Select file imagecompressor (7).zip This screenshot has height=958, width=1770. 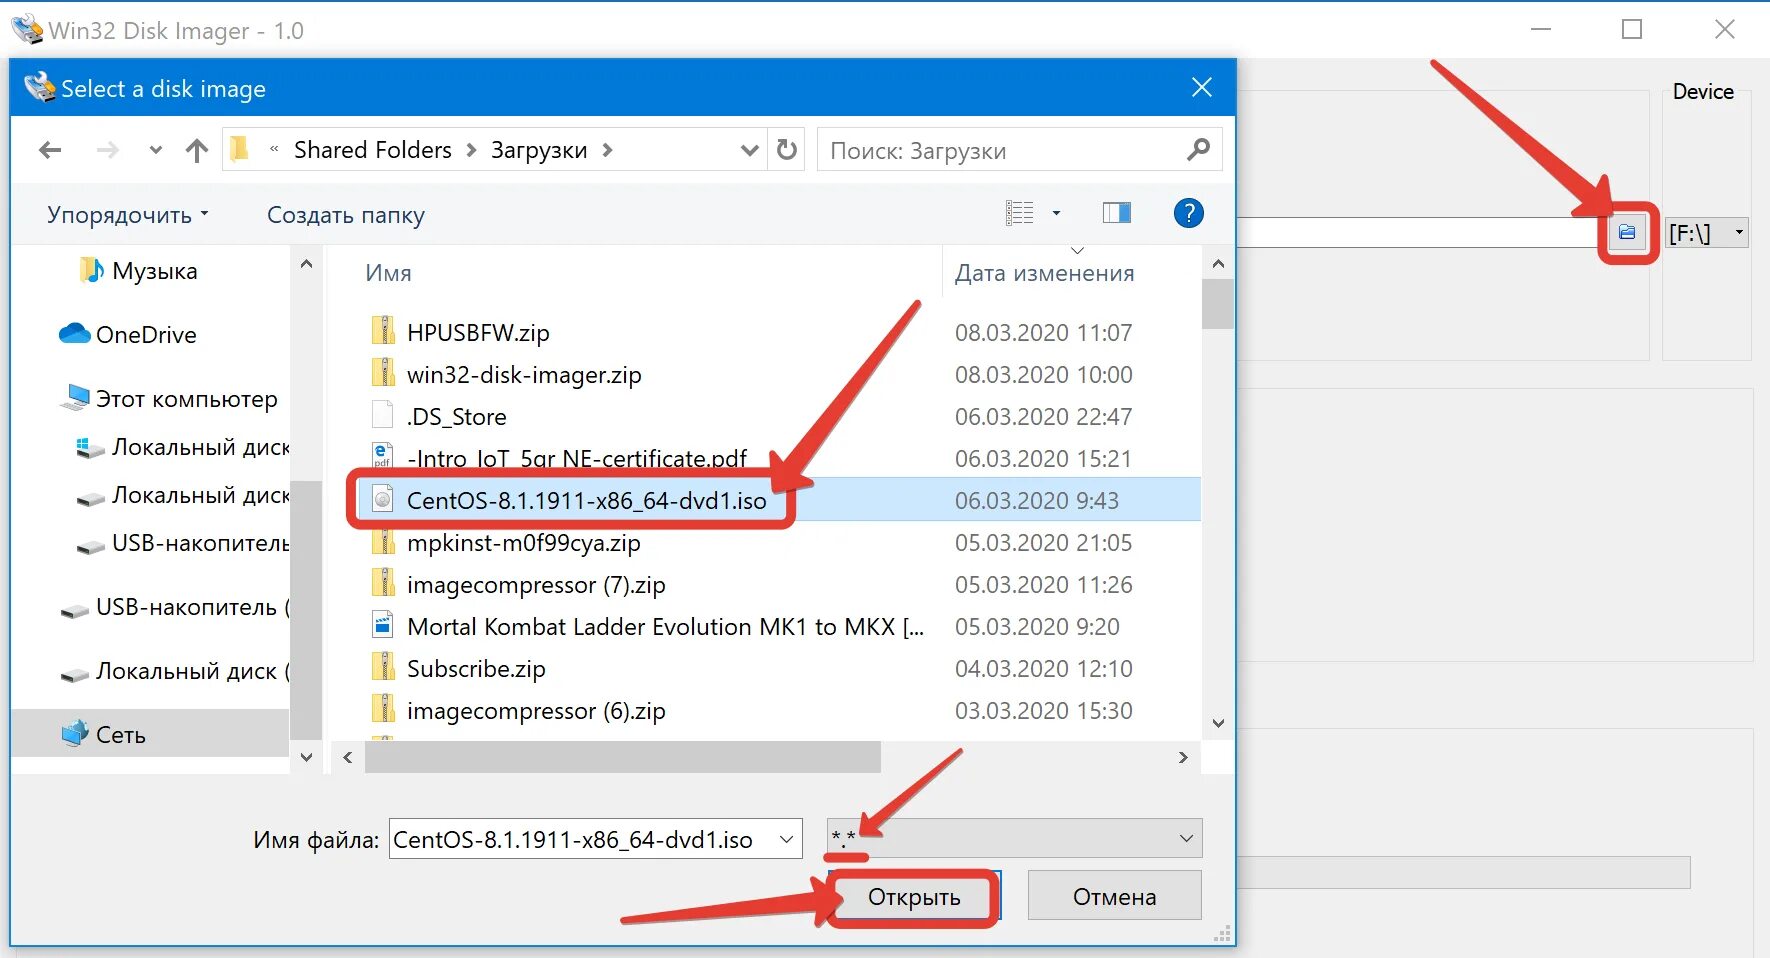tap(536, 585)
